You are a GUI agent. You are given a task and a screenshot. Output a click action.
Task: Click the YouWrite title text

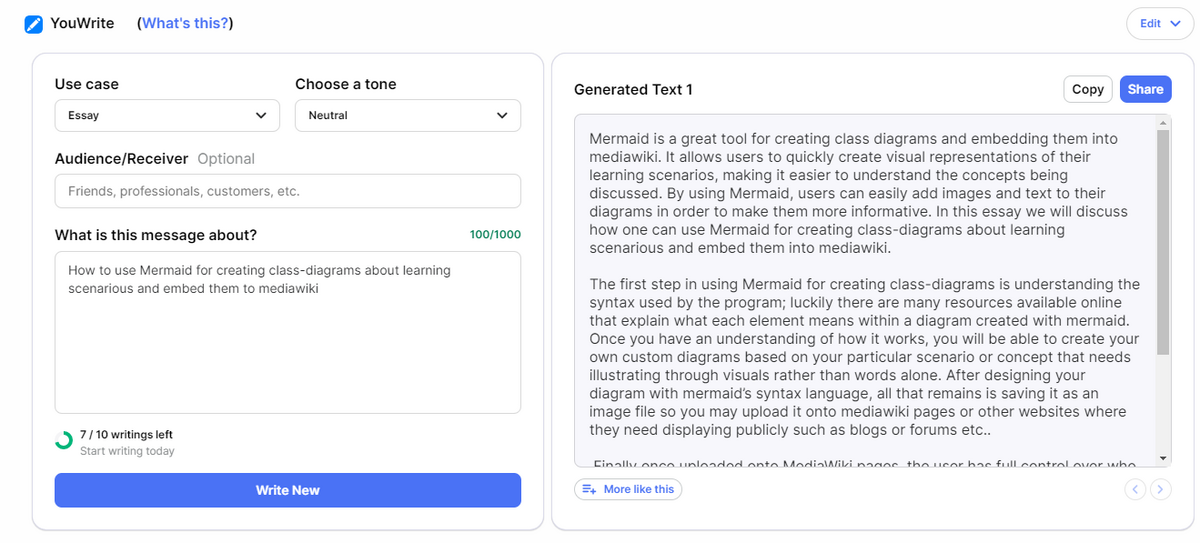coord(82,23)
